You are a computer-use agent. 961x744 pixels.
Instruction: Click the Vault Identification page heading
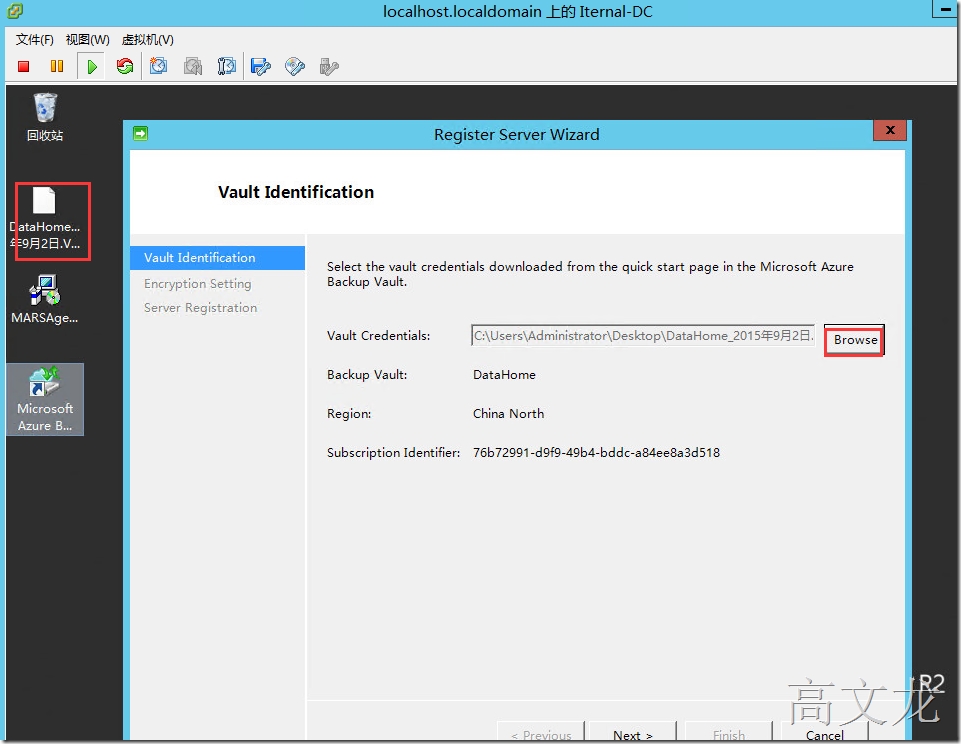coord(296,192)
